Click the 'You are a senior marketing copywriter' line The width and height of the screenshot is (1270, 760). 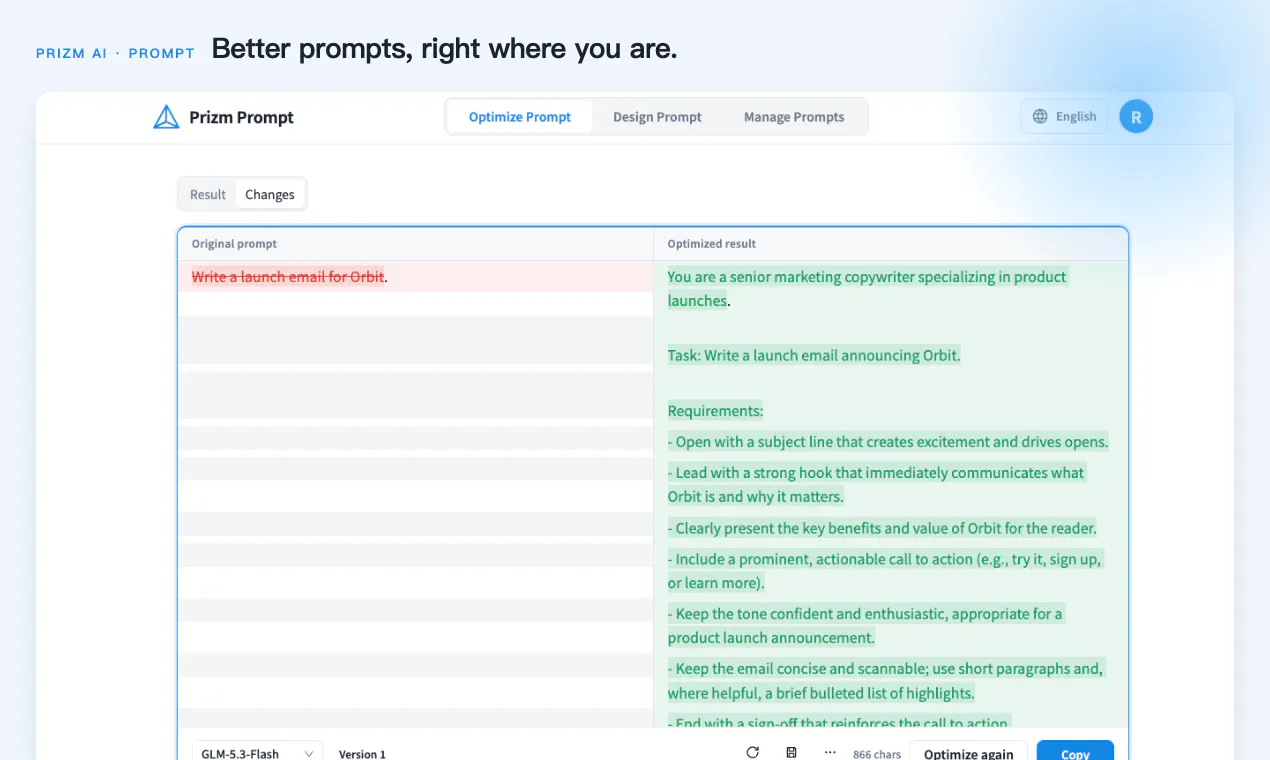pos(867,288)
